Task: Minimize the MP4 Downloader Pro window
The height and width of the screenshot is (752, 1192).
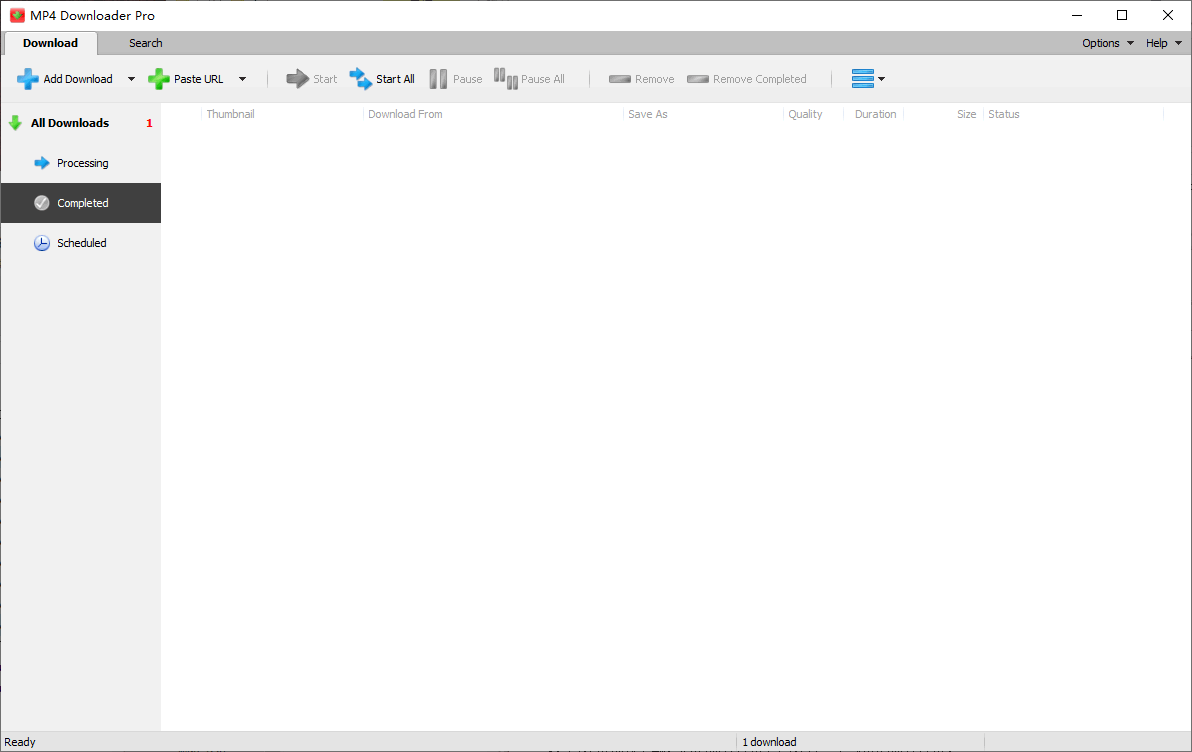Action: click(x=1076, y=15)
